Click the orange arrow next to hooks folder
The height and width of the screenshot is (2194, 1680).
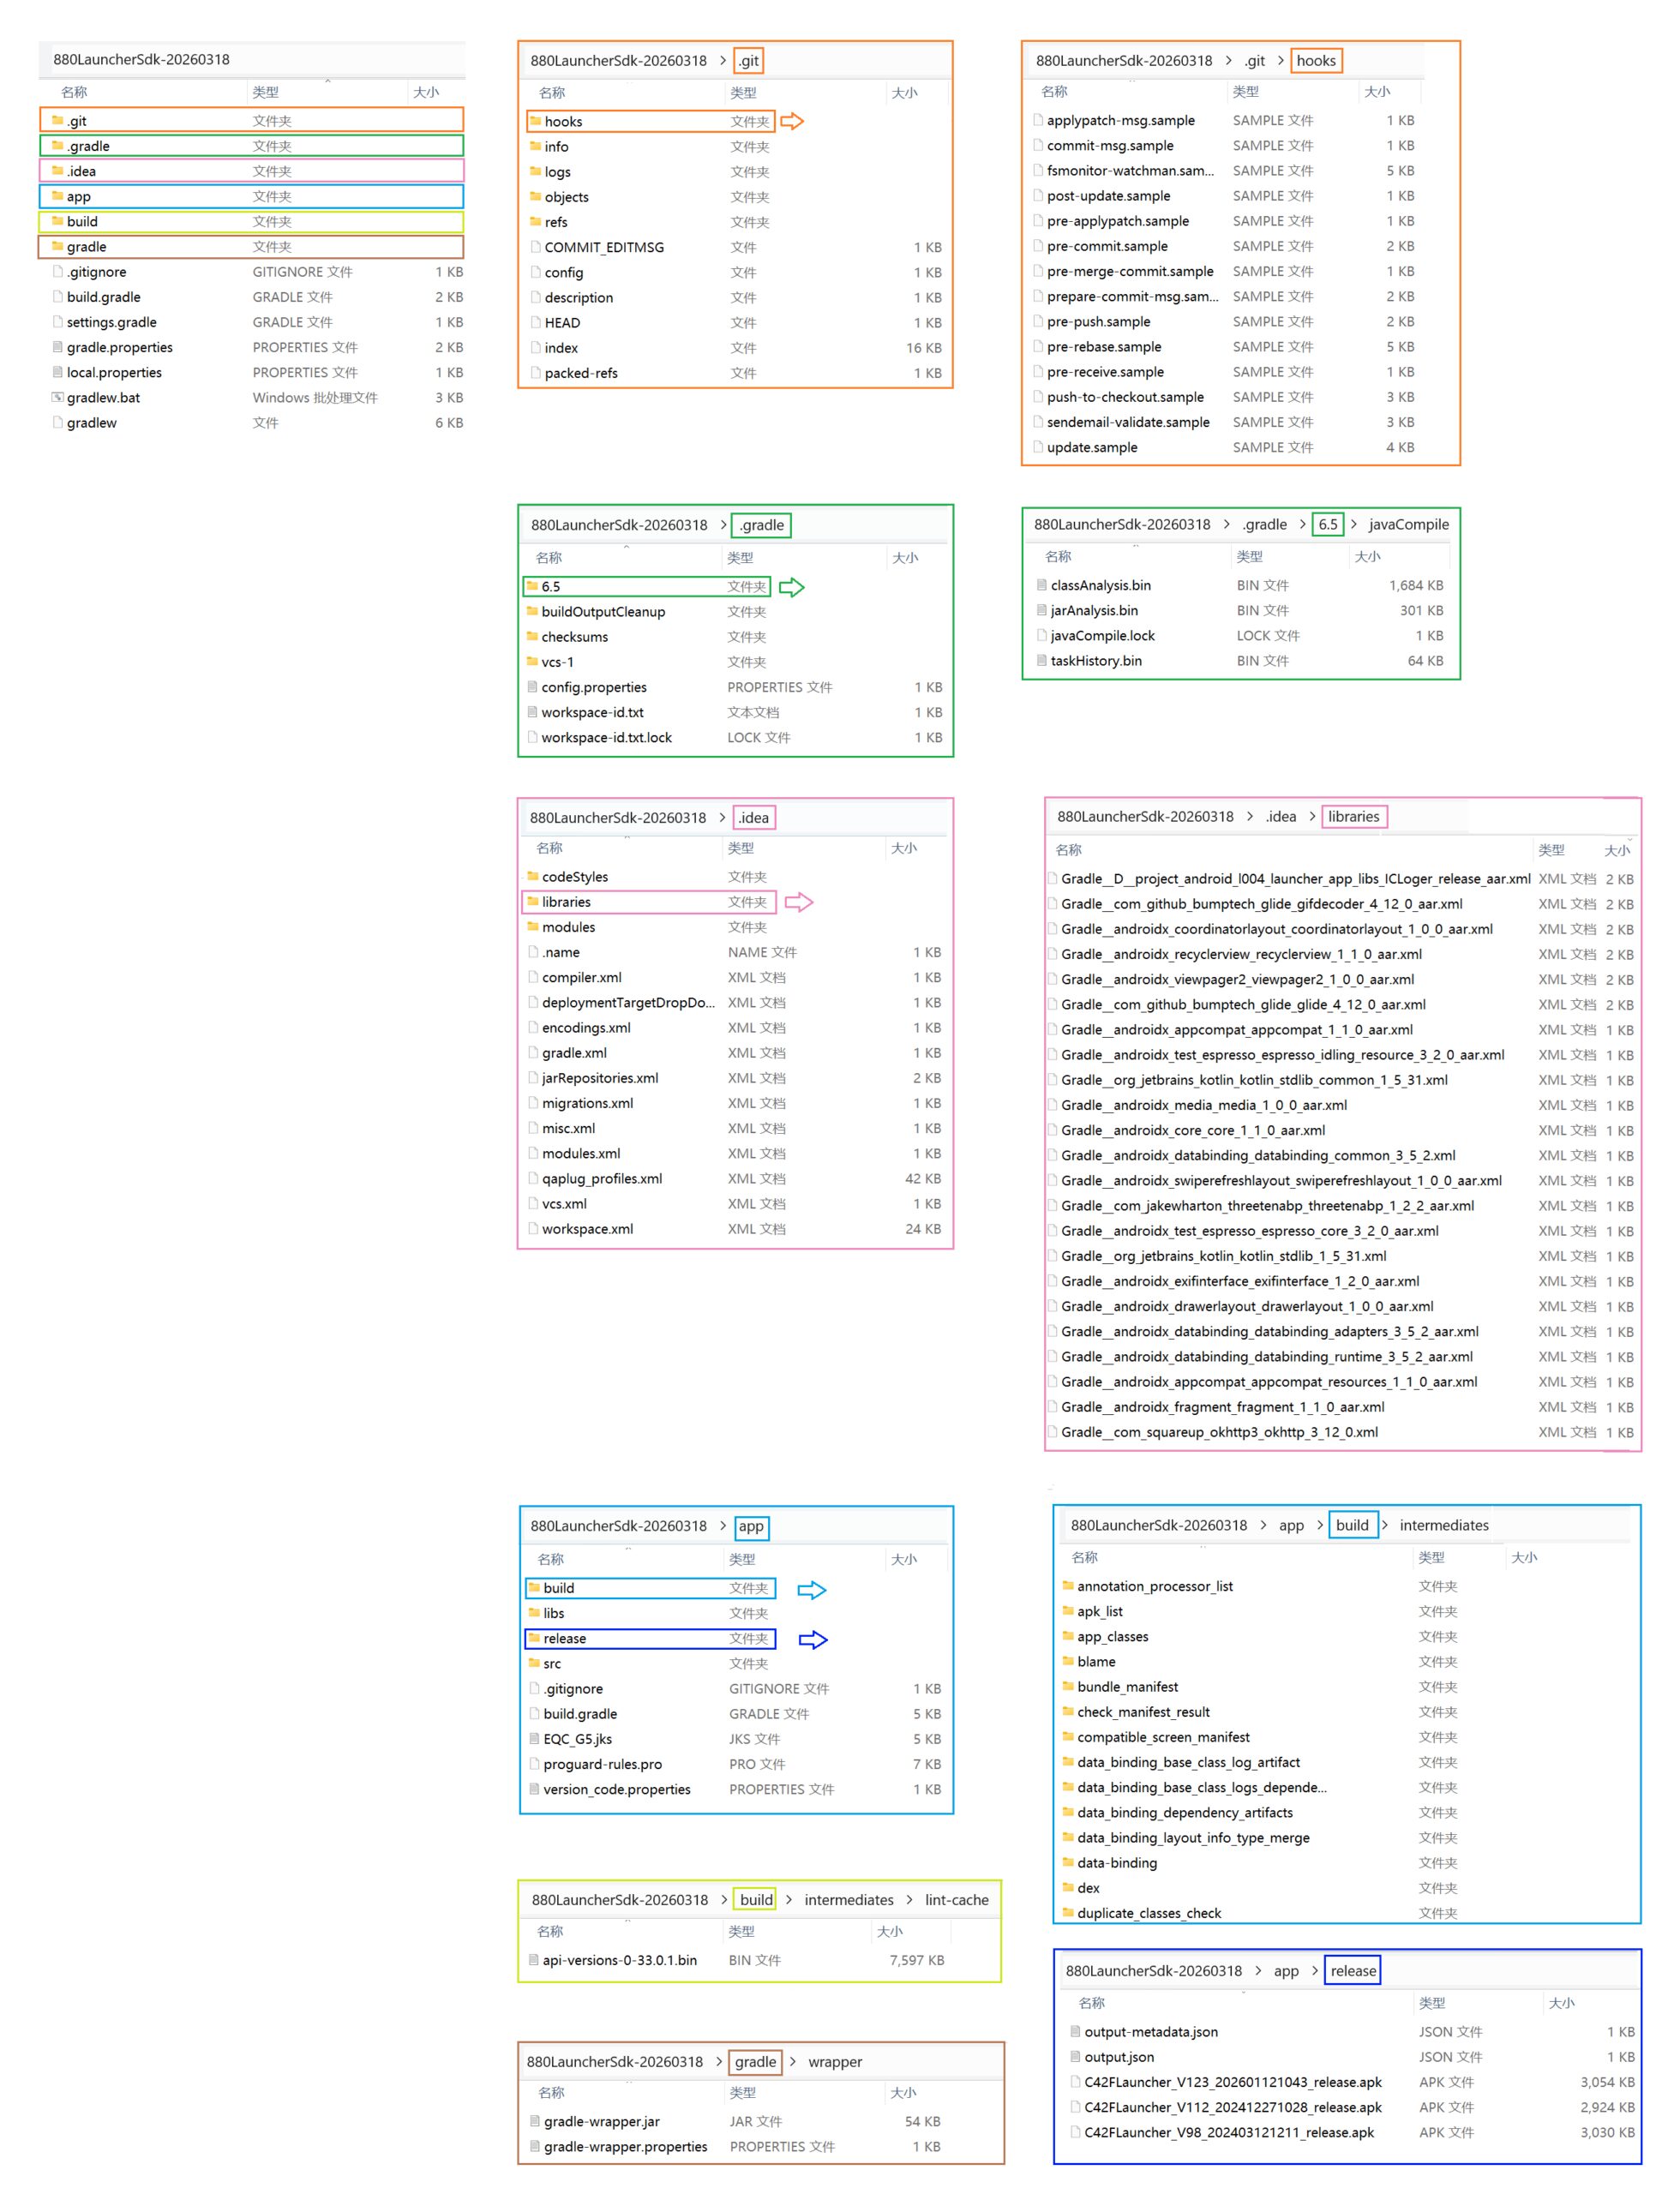[791, 121]
